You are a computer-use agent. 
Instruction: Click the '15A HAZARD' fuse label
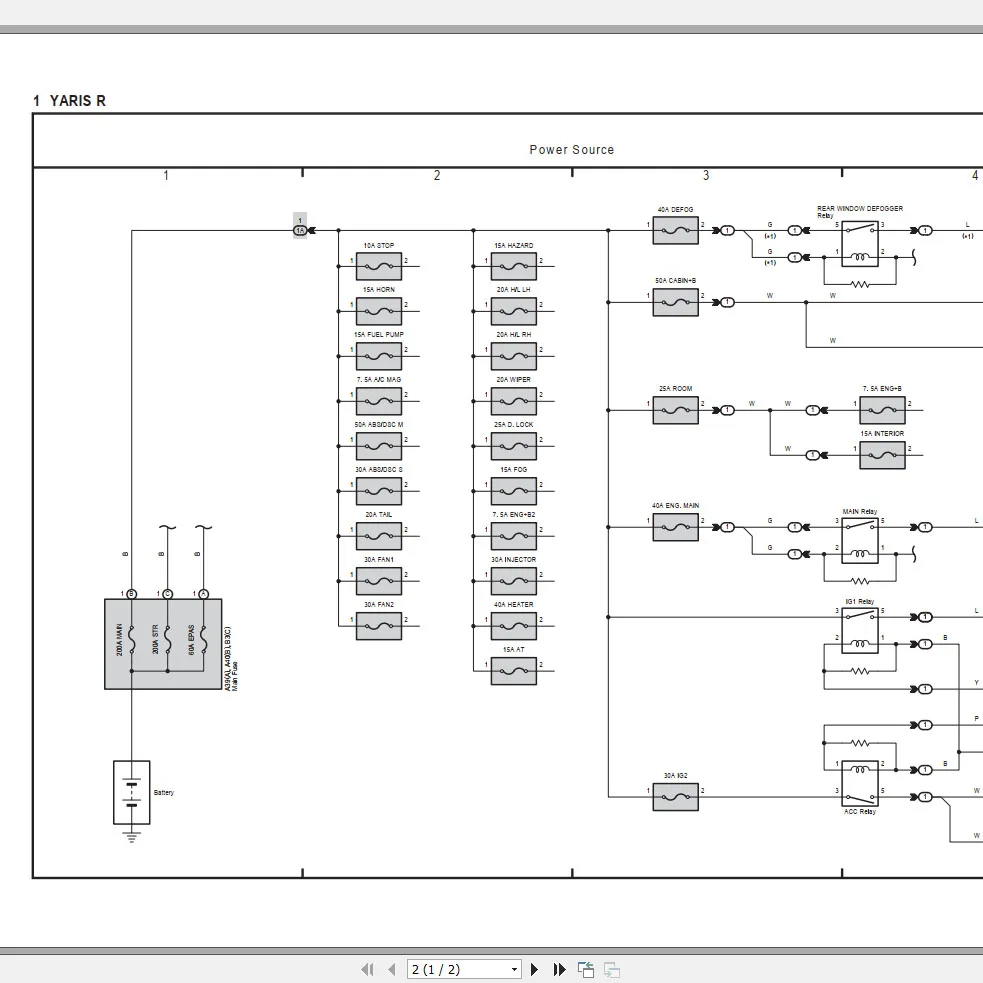click(513, 246)
